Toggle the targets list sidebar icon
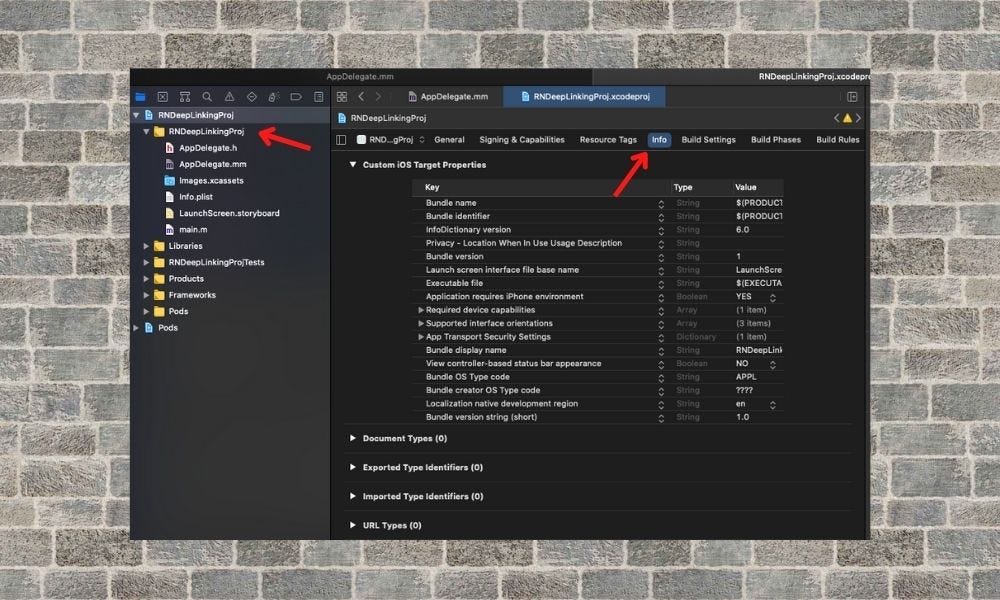The height and width of the screenshot is (600, 1000). click(x=341, y=140)
